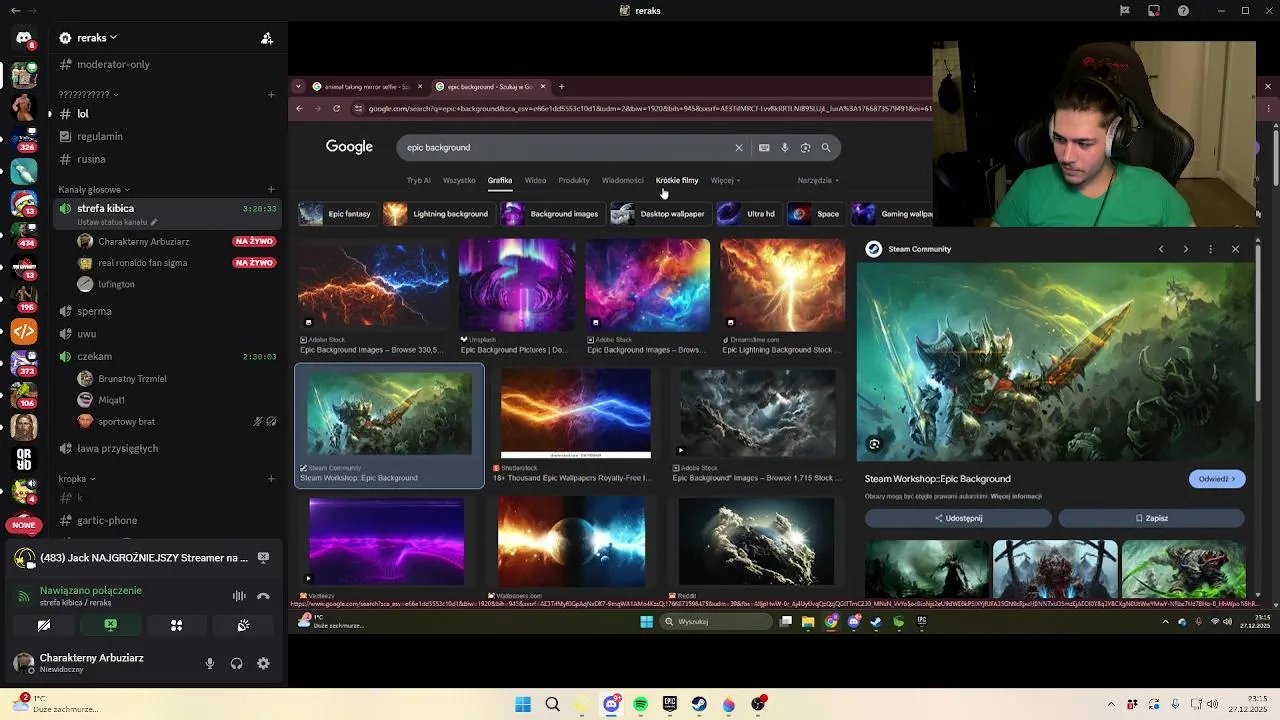Open voice noise suppression waveform icon
Viewport: 1280px width, 720px height.
pyautogui.click(x=239, y=596)
